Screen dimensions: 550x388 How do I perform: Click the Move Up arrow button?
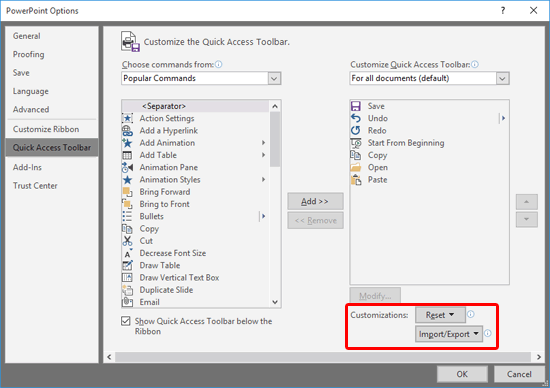(x=526, y=202)
